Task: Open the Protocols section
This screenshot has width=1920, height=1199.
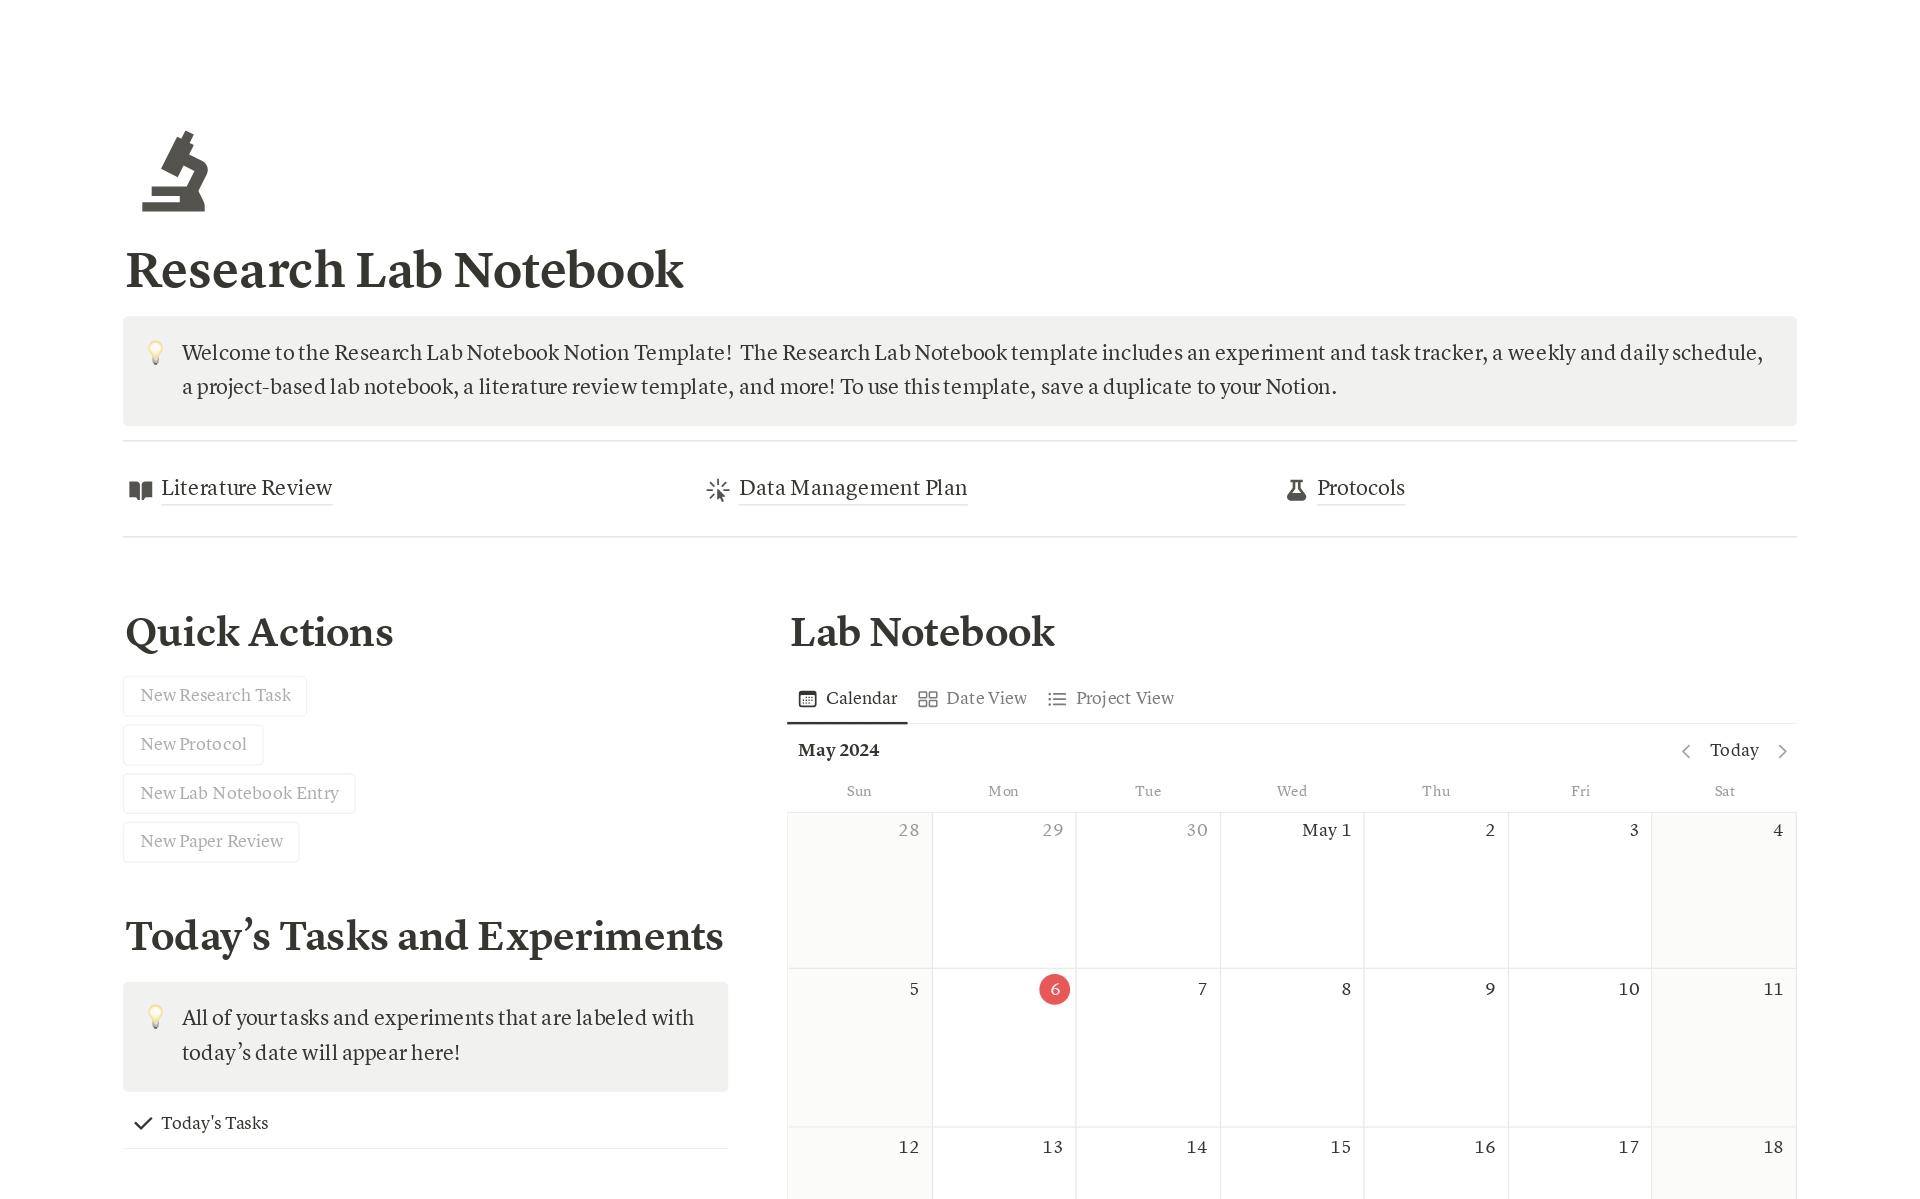Action: click(x=1358, y=488)
